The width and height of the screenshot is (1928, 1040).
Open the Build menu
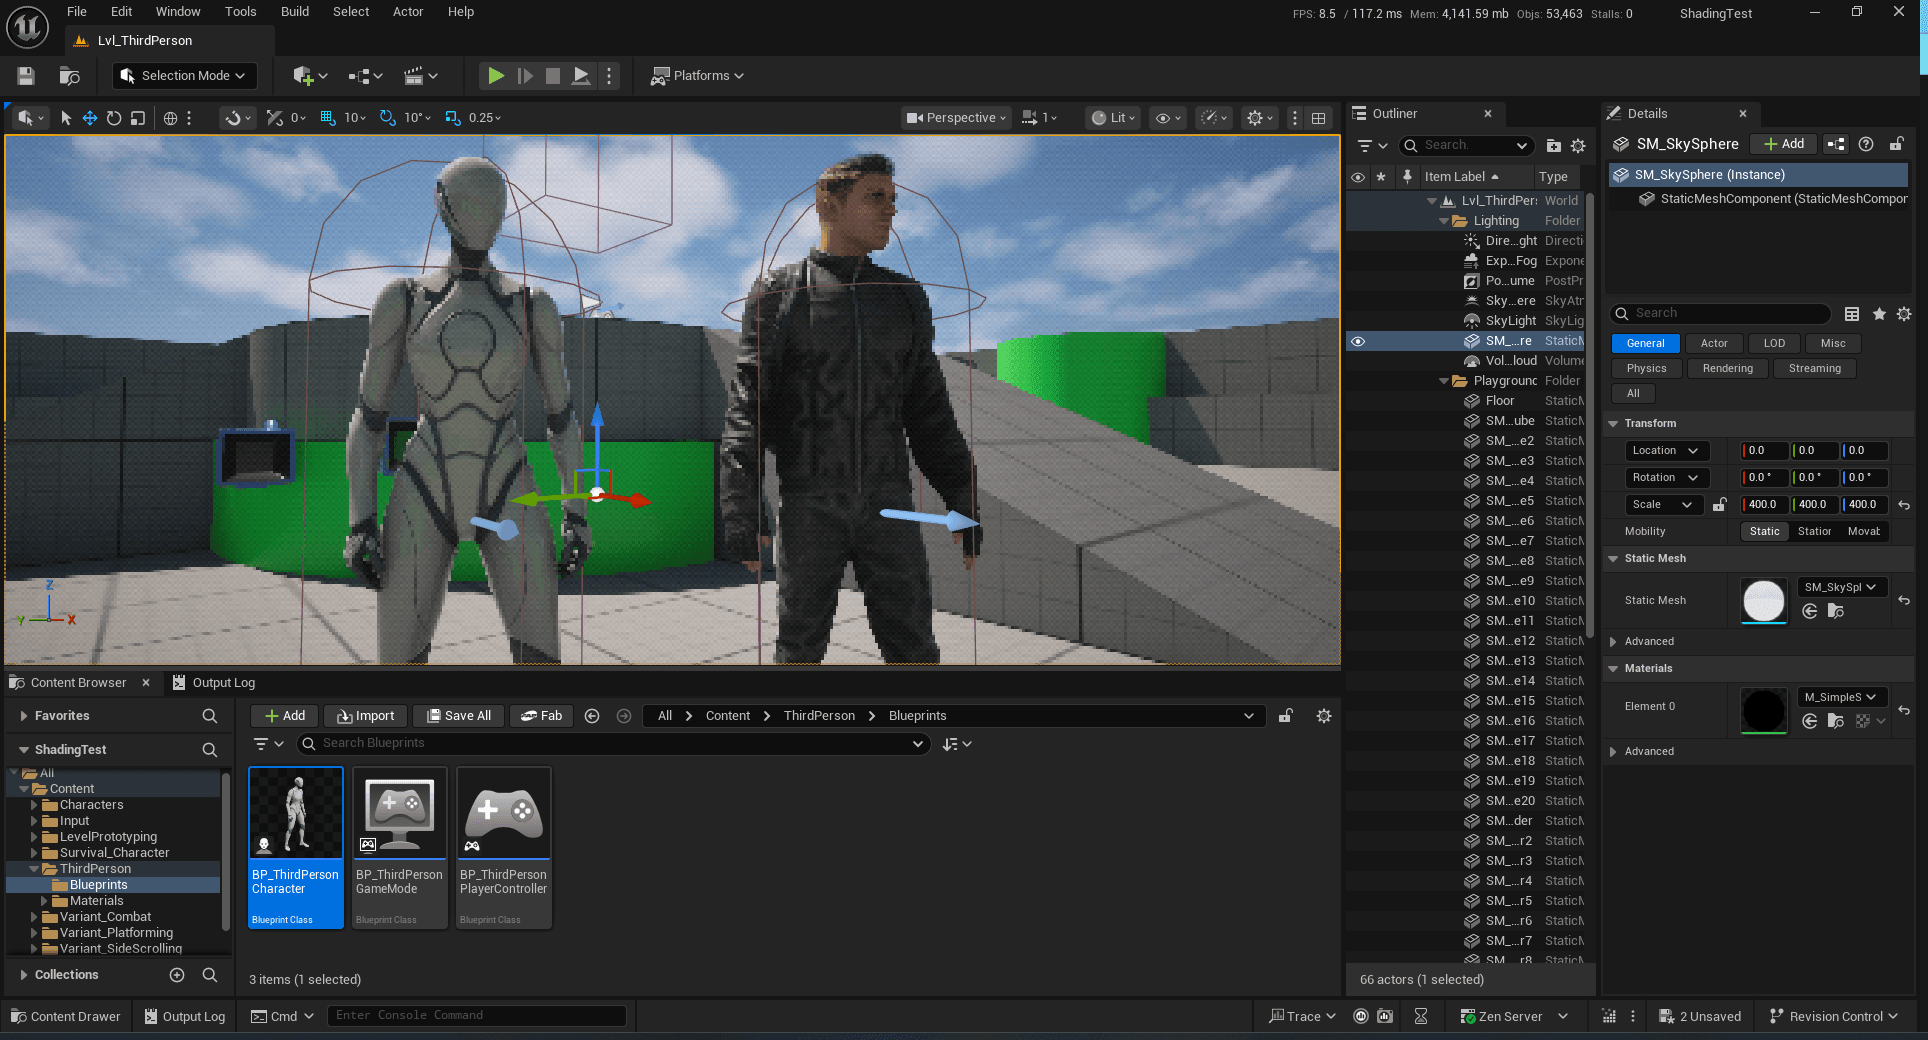click(294, 11)
